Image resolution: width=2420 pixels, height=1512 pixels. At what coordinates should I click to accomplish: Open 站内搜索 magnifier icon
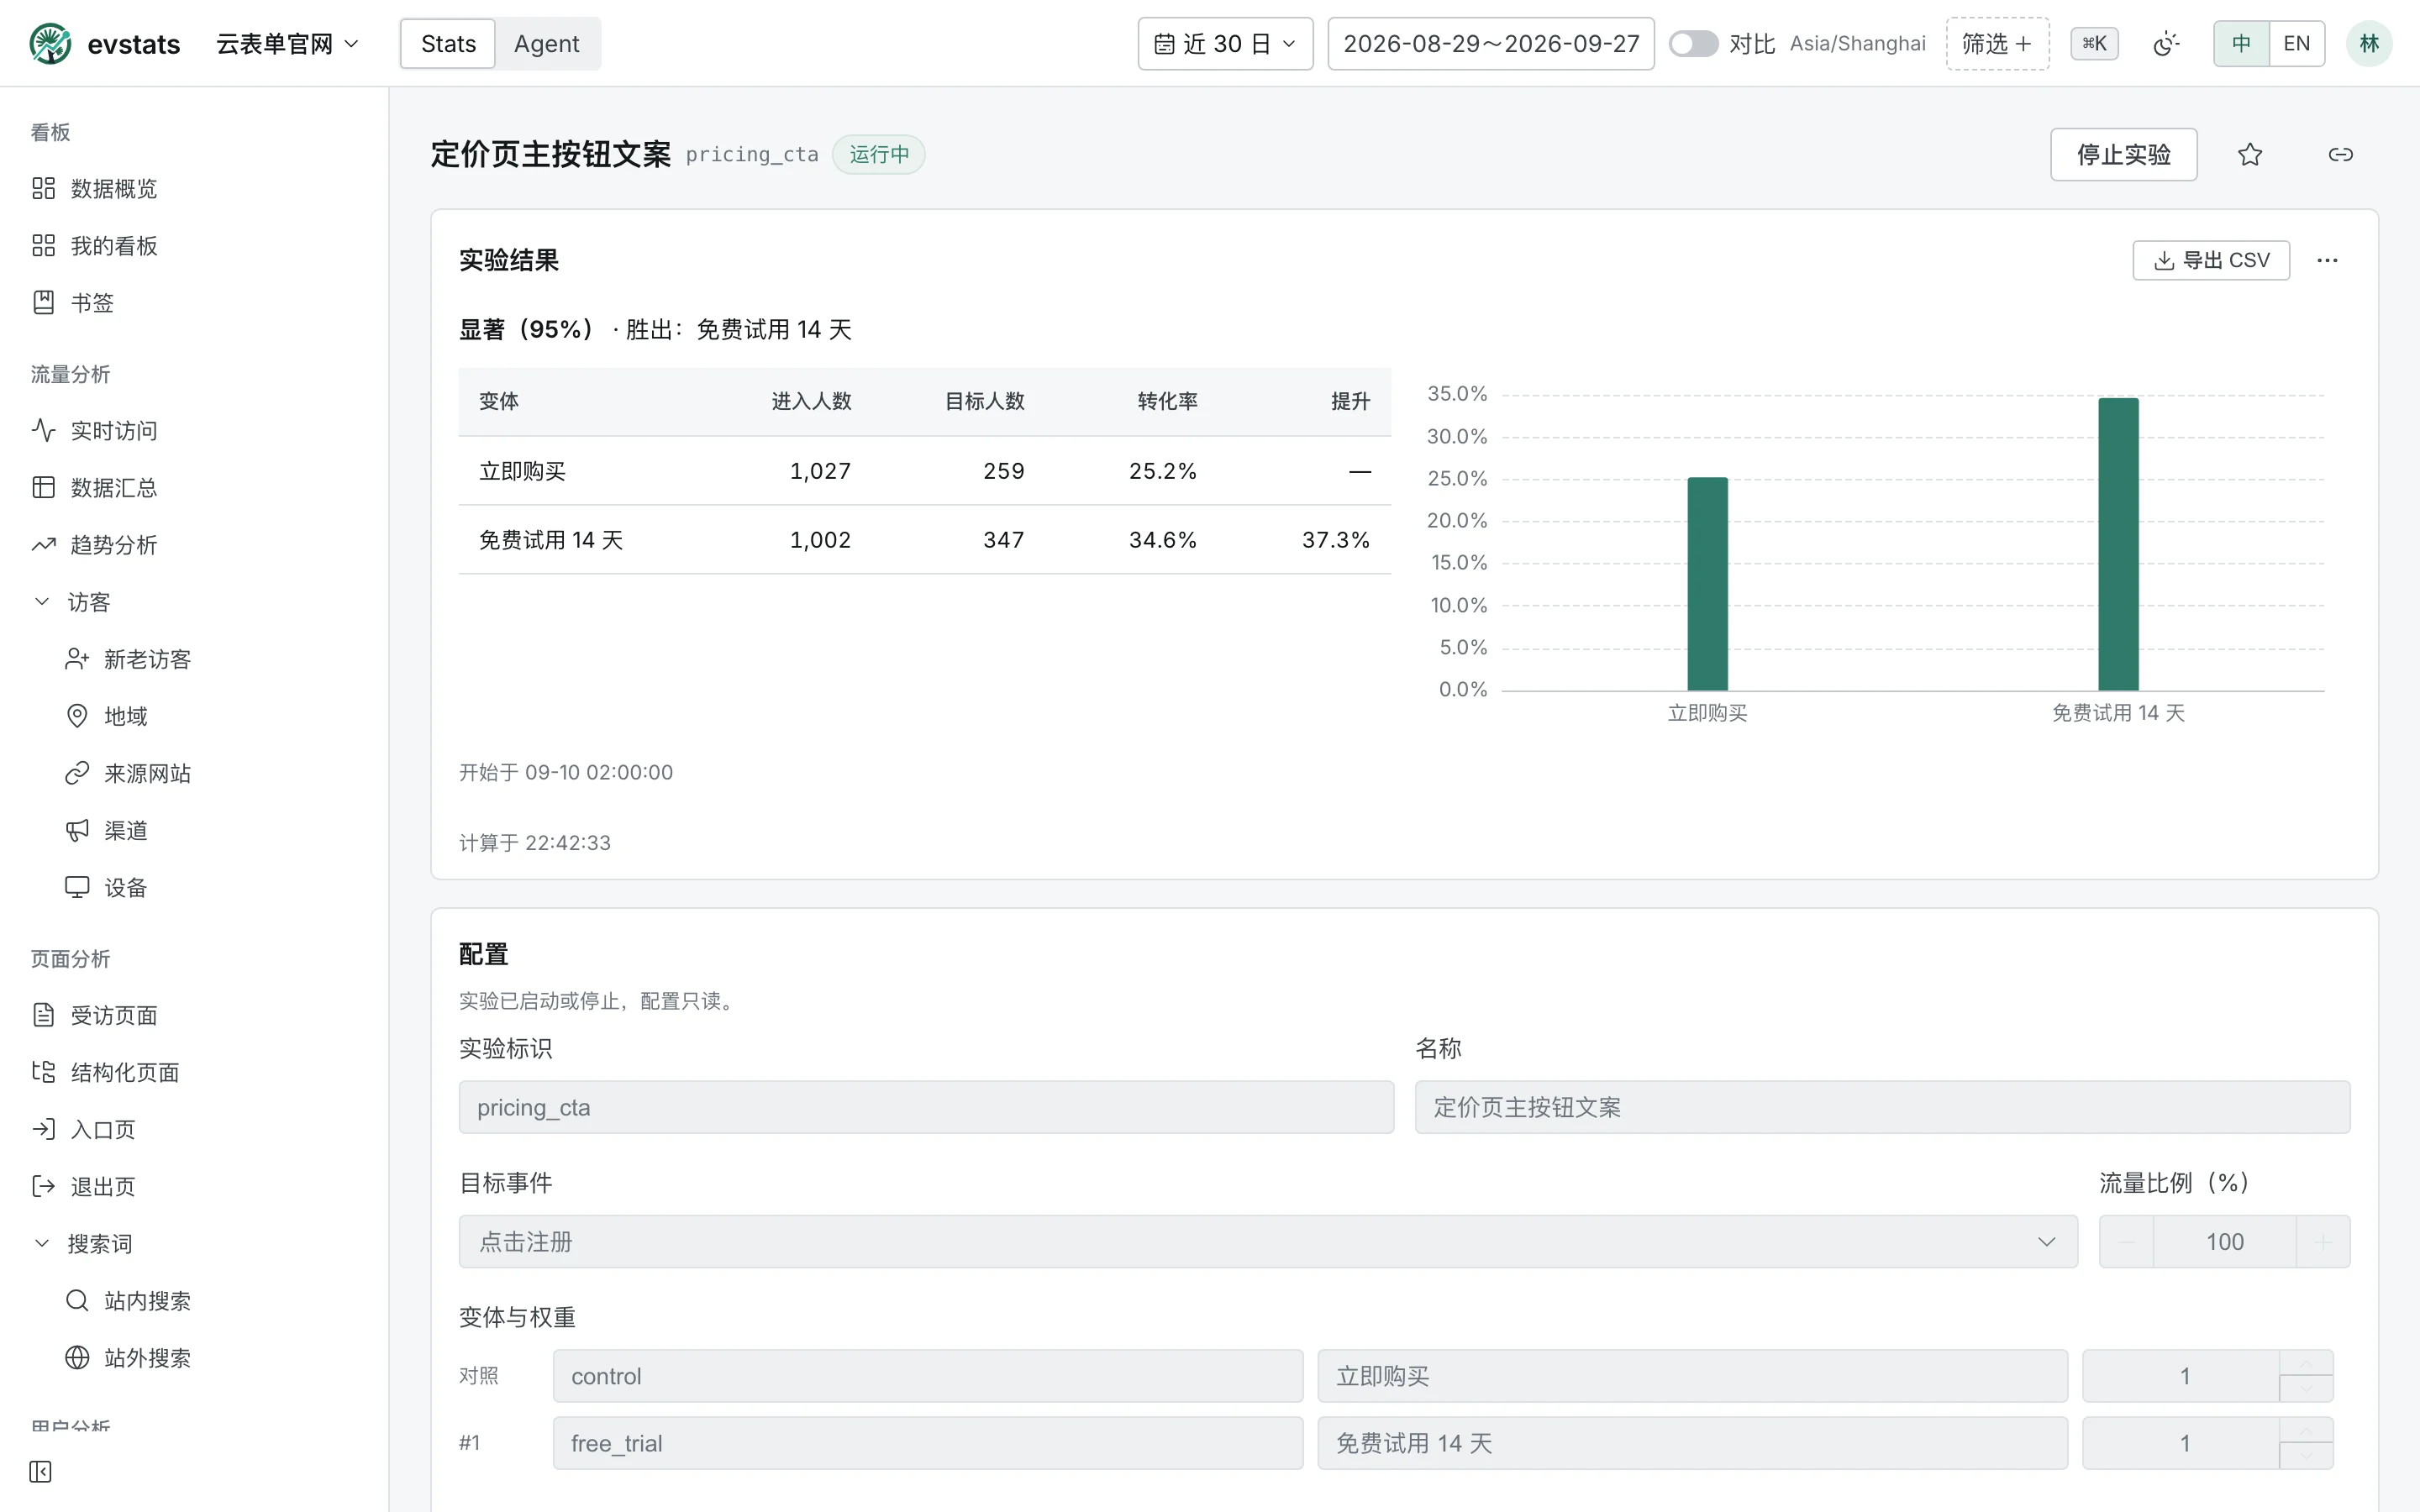click(x=77, y=1300)
